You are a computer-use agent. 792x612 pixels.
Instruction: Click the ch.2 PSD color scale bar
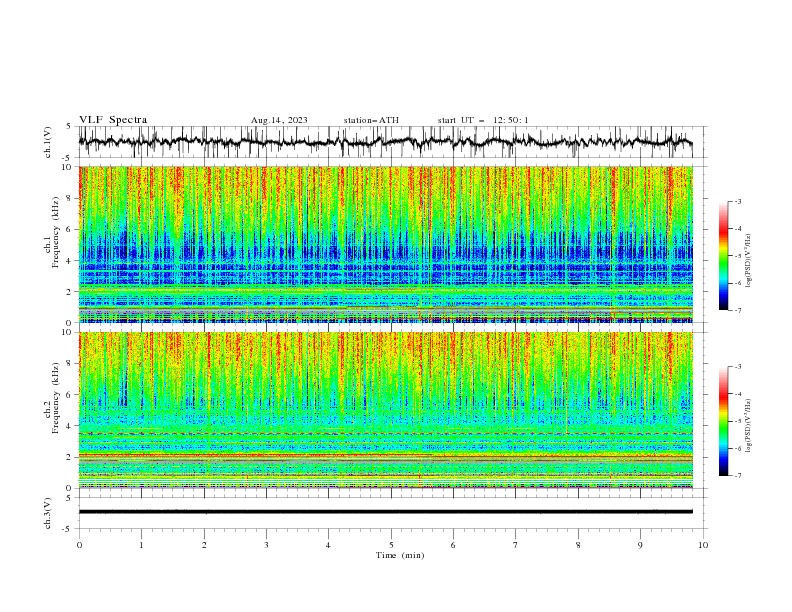(x=723, y=421)
